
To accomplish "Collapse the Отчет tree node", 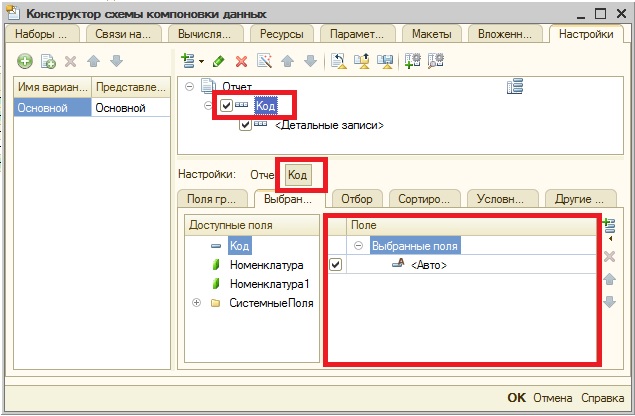I will click(x=189, y=88).
